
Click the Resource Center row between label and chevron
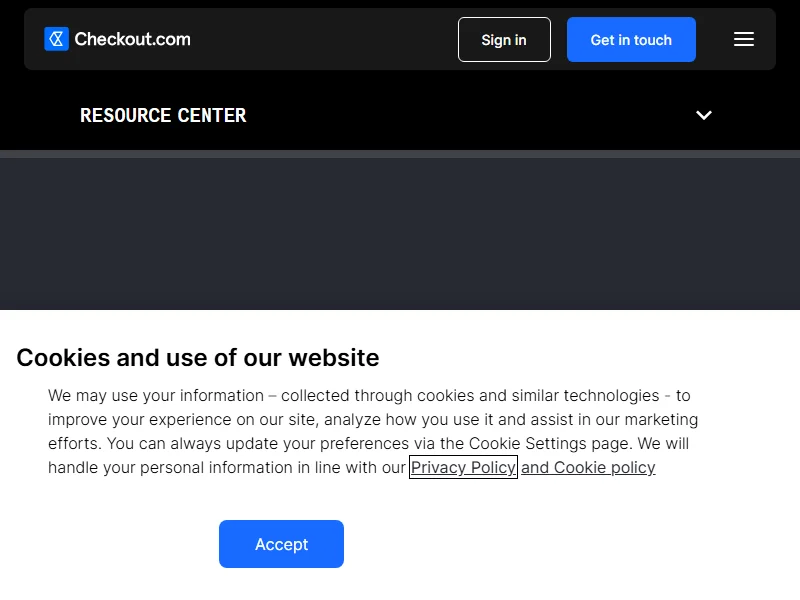pos(470,115)
